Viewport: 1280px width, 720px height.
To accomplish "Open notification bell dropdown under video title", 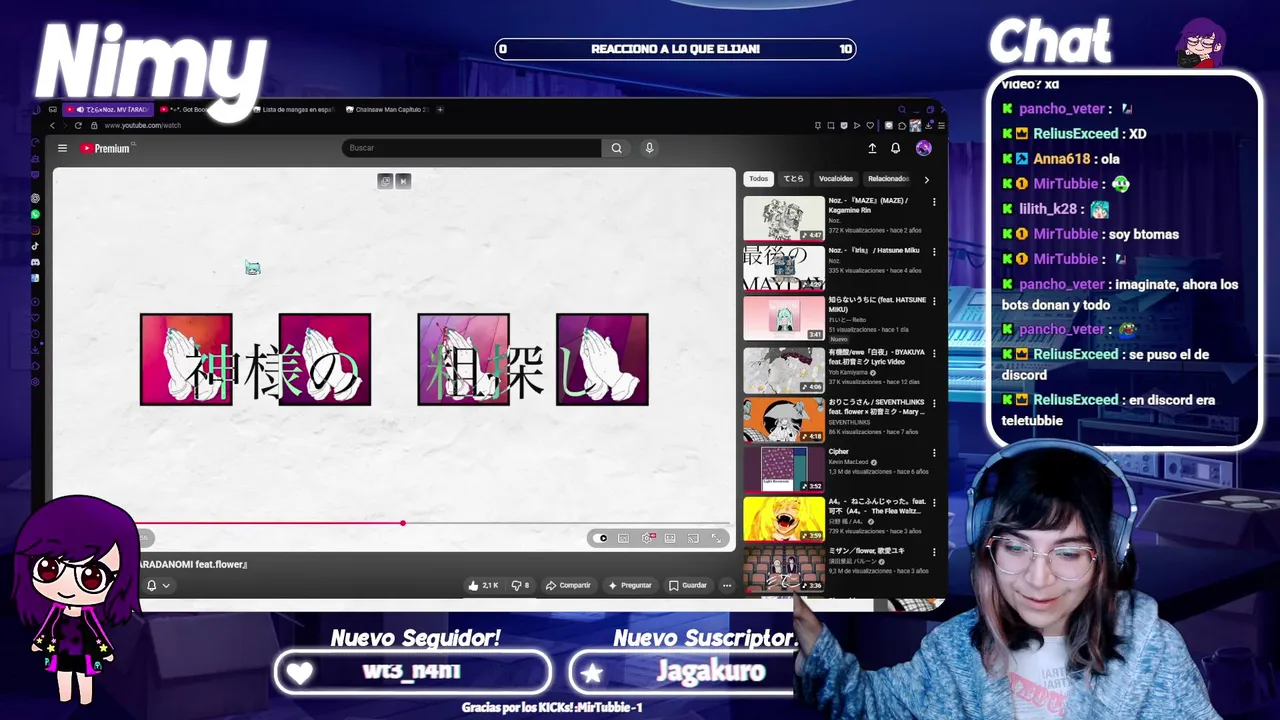I will pyautogui.click(x=158, y=585).
